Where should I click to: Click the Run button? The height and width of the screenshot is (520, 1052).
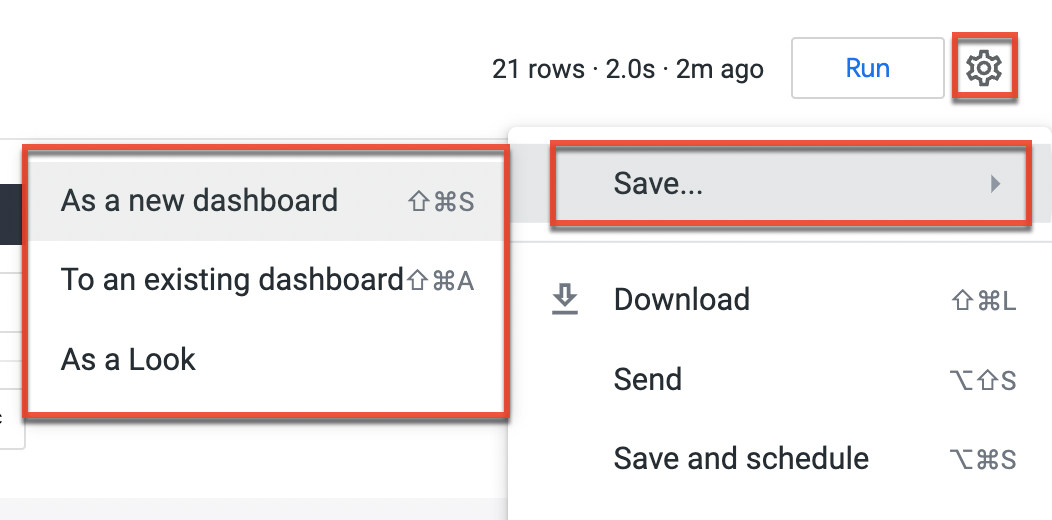click(x=867, y=68)
